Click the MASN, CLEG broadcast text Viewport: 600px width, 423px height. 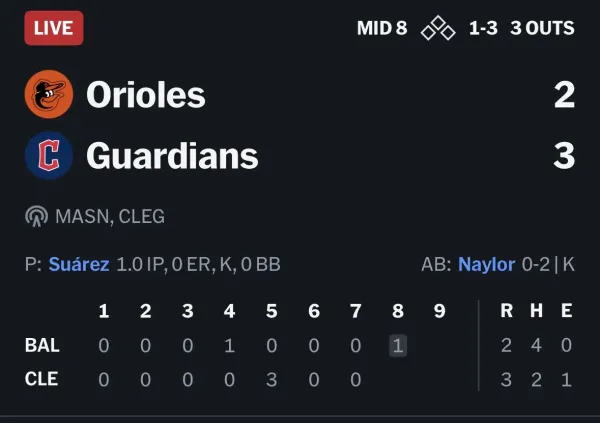[x=110, y=217]
